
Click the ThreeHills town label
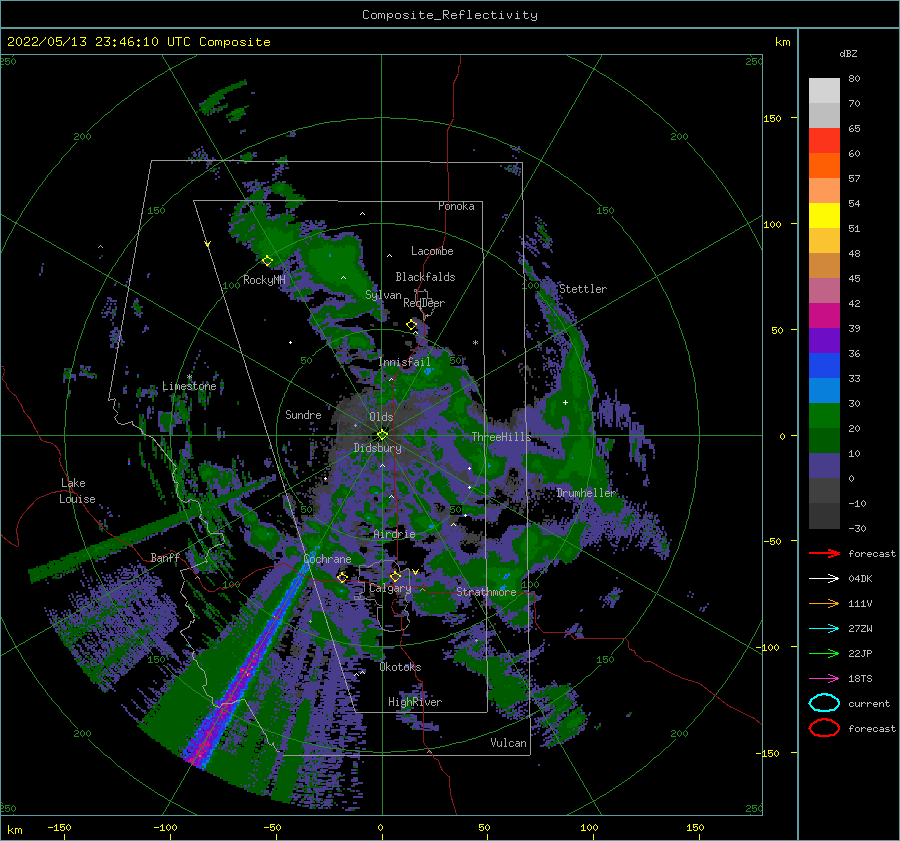(x=501, y=437)
